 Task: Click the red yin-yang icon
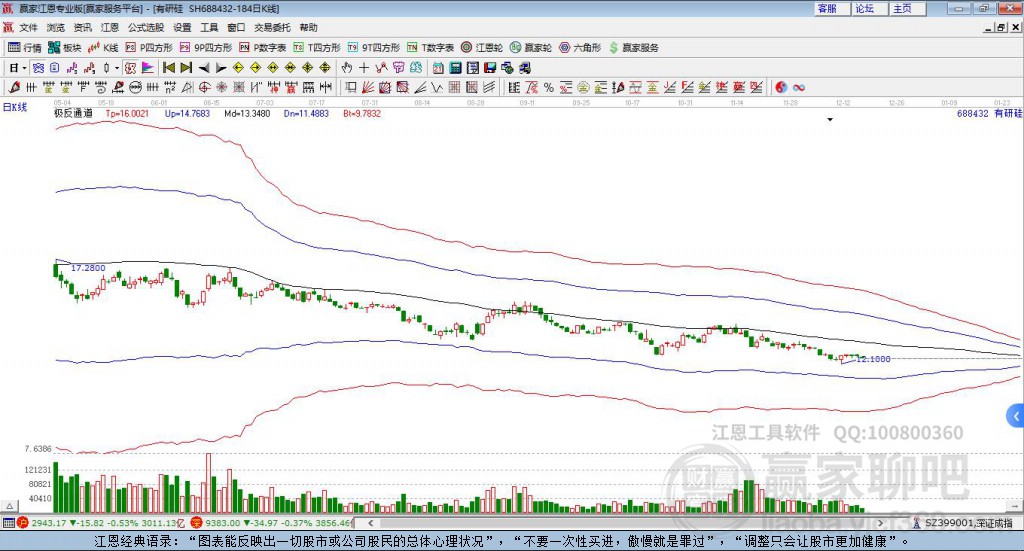point(781,87)
